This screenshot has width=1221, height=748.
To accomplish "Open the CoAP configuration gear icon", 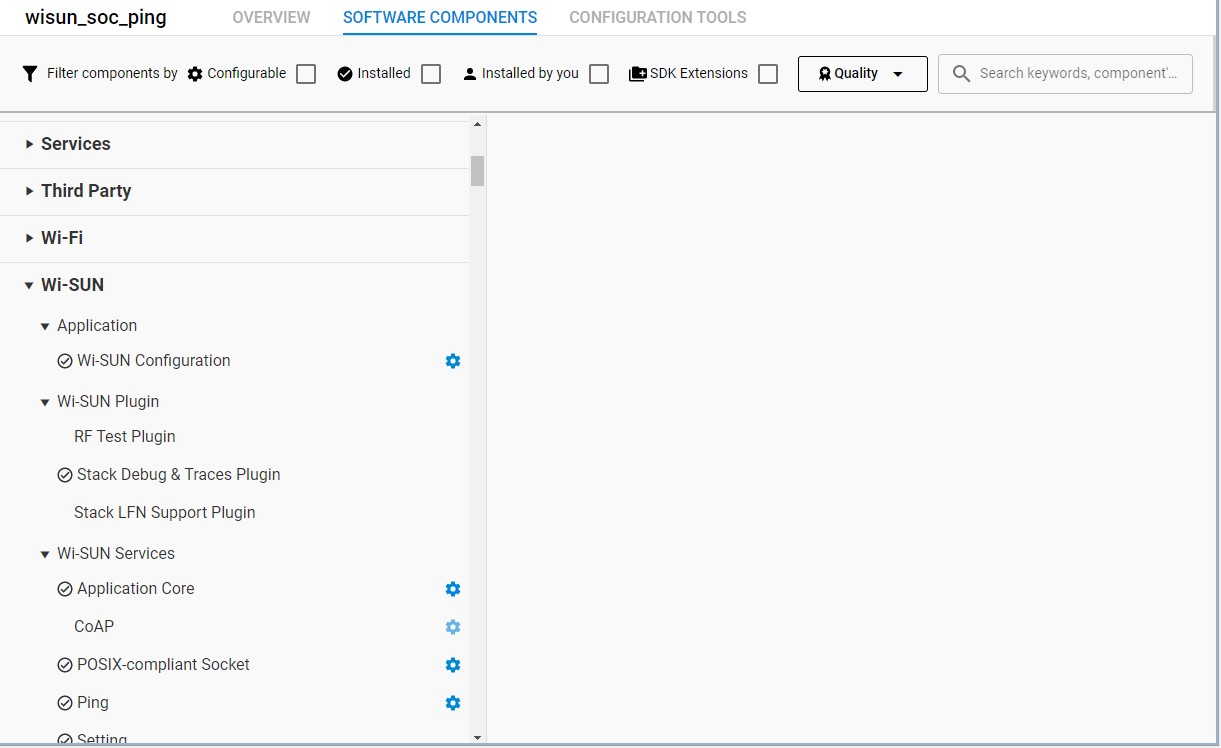I will tap(453, 627).
